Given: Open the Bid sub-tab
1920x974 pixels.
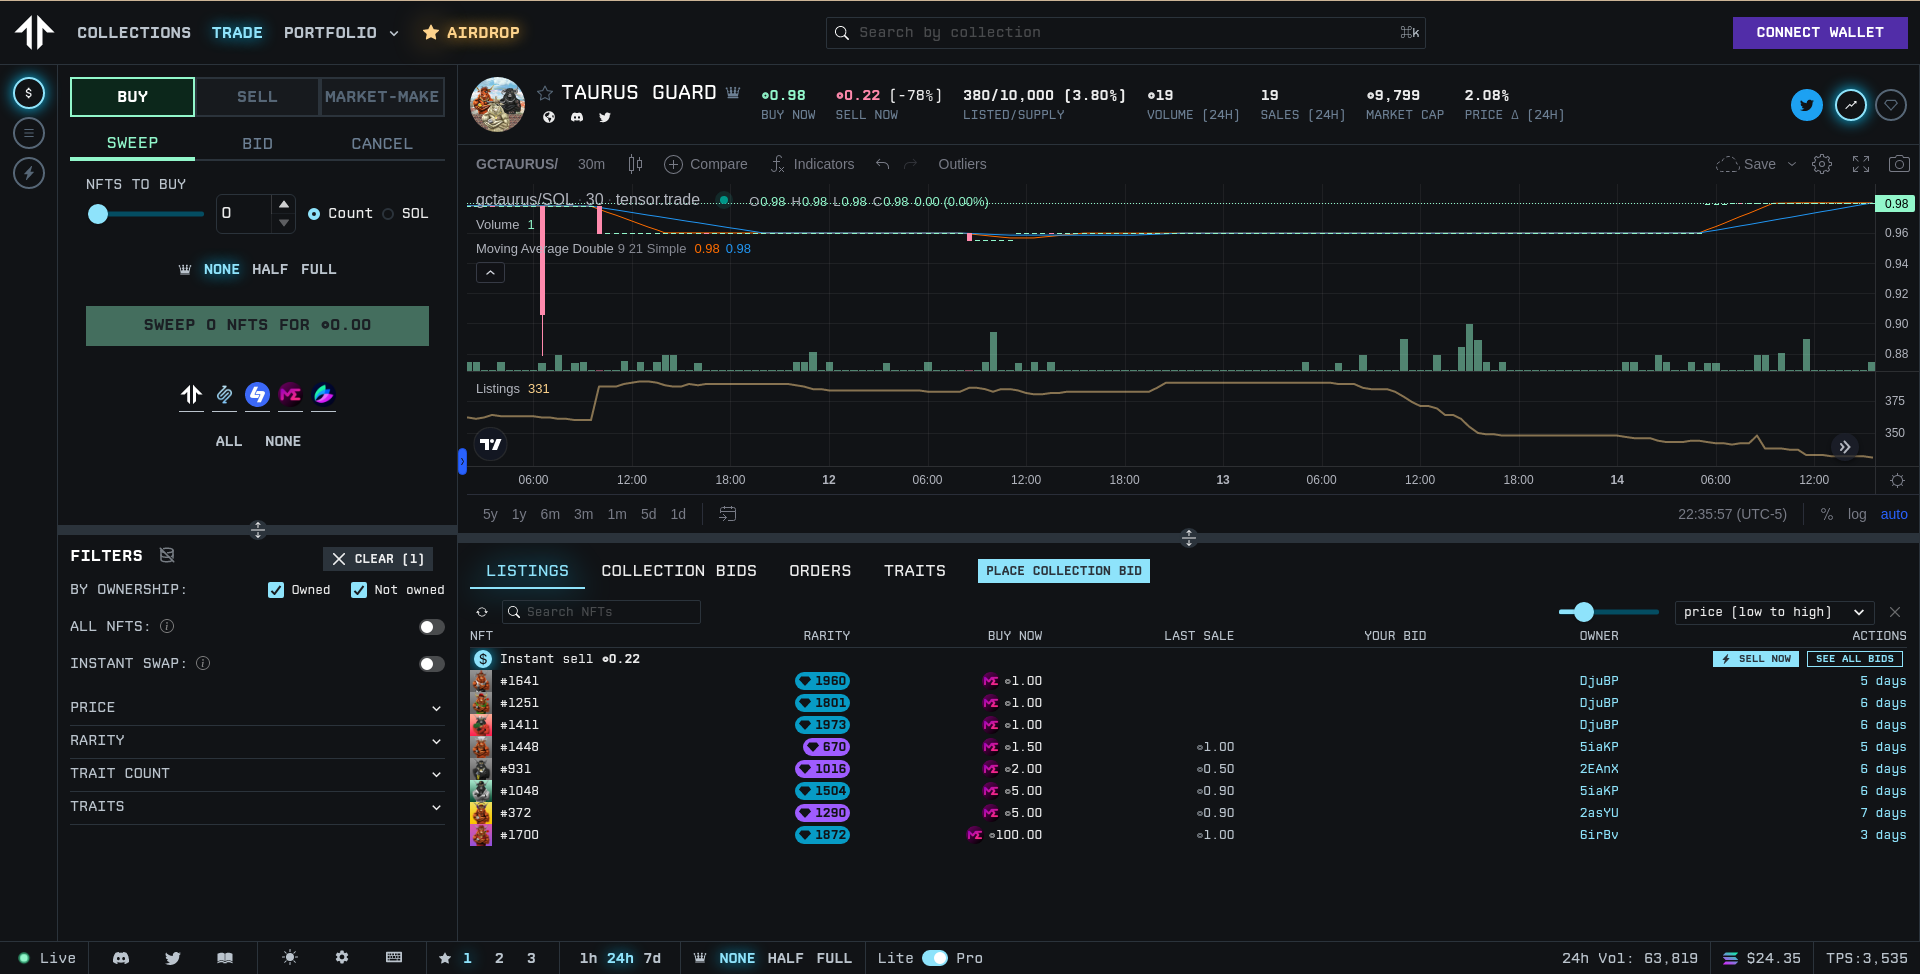Looking at the screenshot, I should pos(257,144).
